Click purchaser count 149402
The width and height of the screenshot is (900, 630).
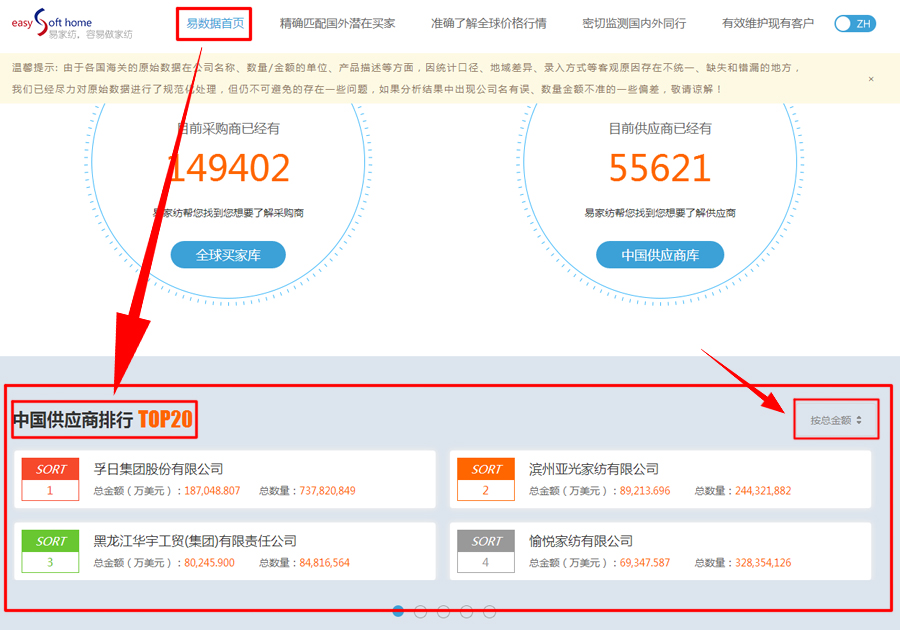tap(228, 168)
